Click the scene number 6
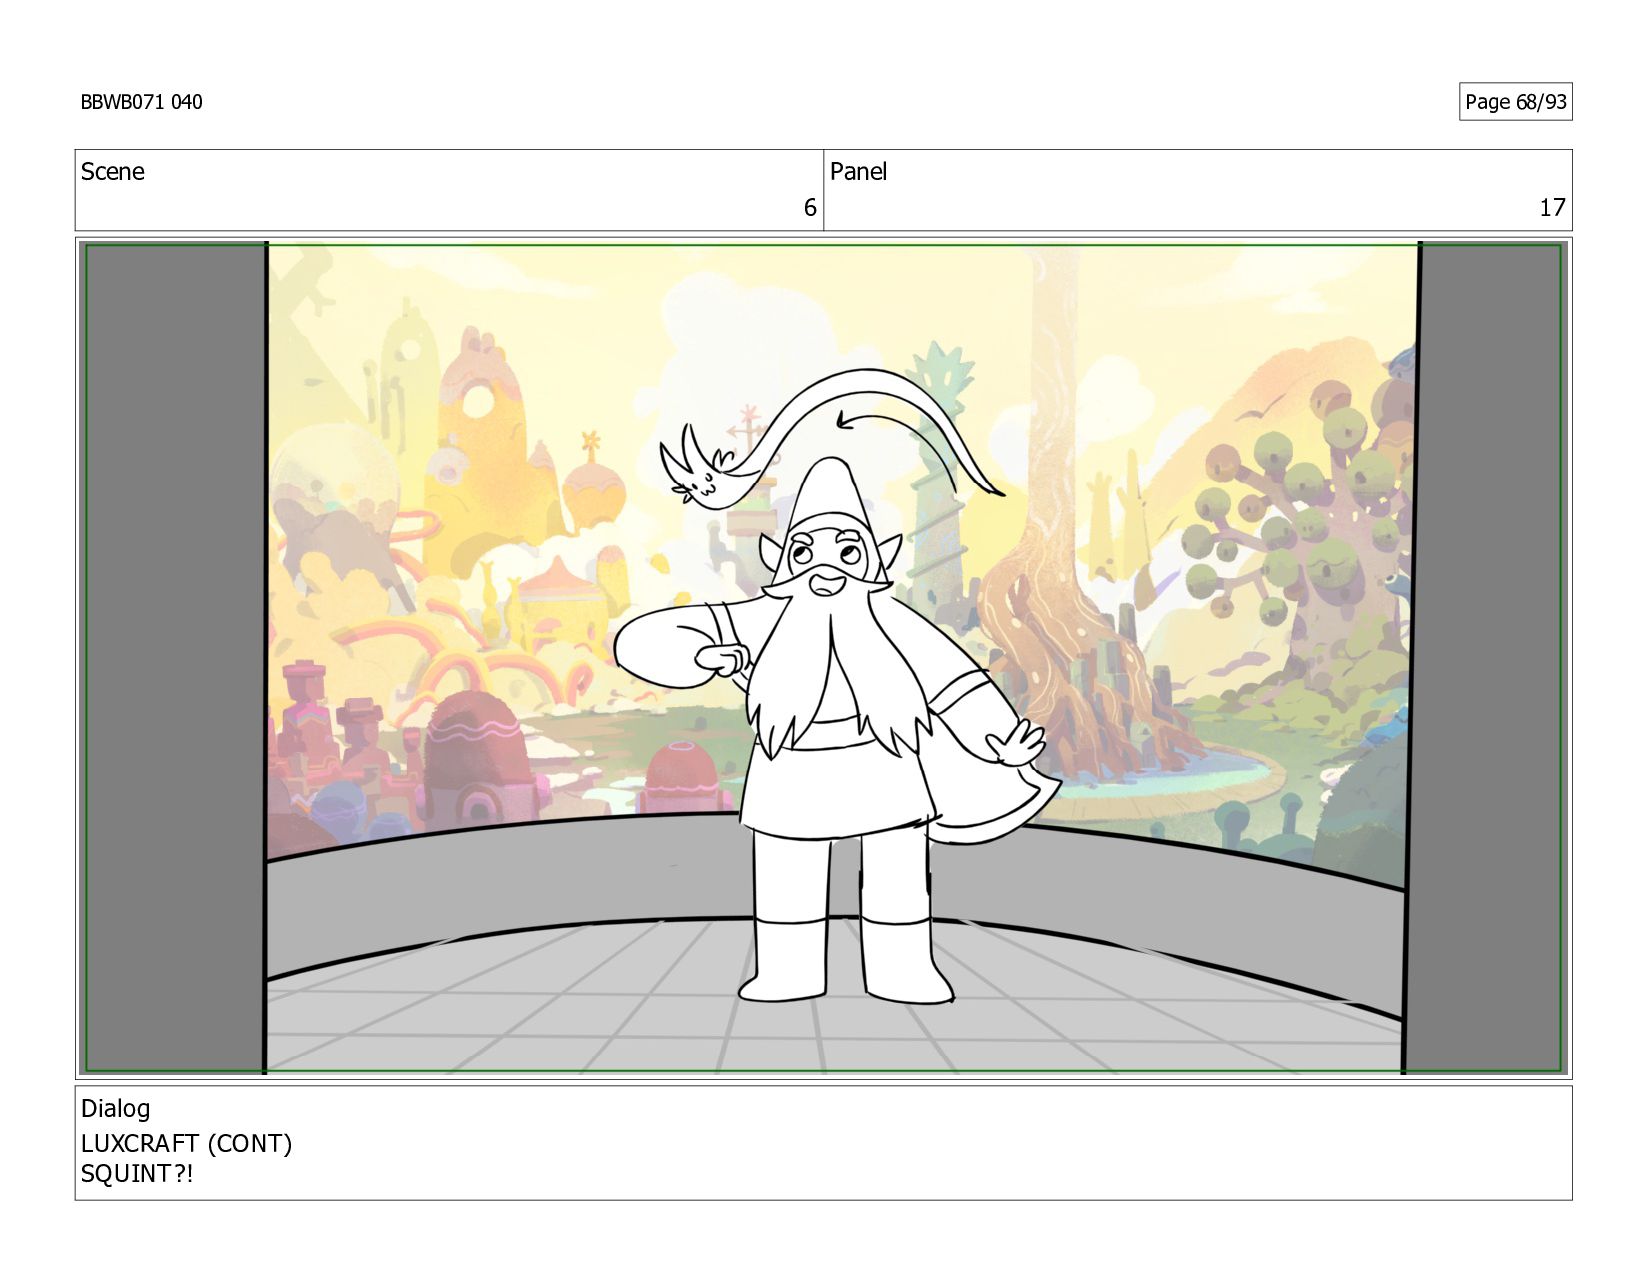This screenshot has width=1650, height=1275. click(x=810, y=208)
